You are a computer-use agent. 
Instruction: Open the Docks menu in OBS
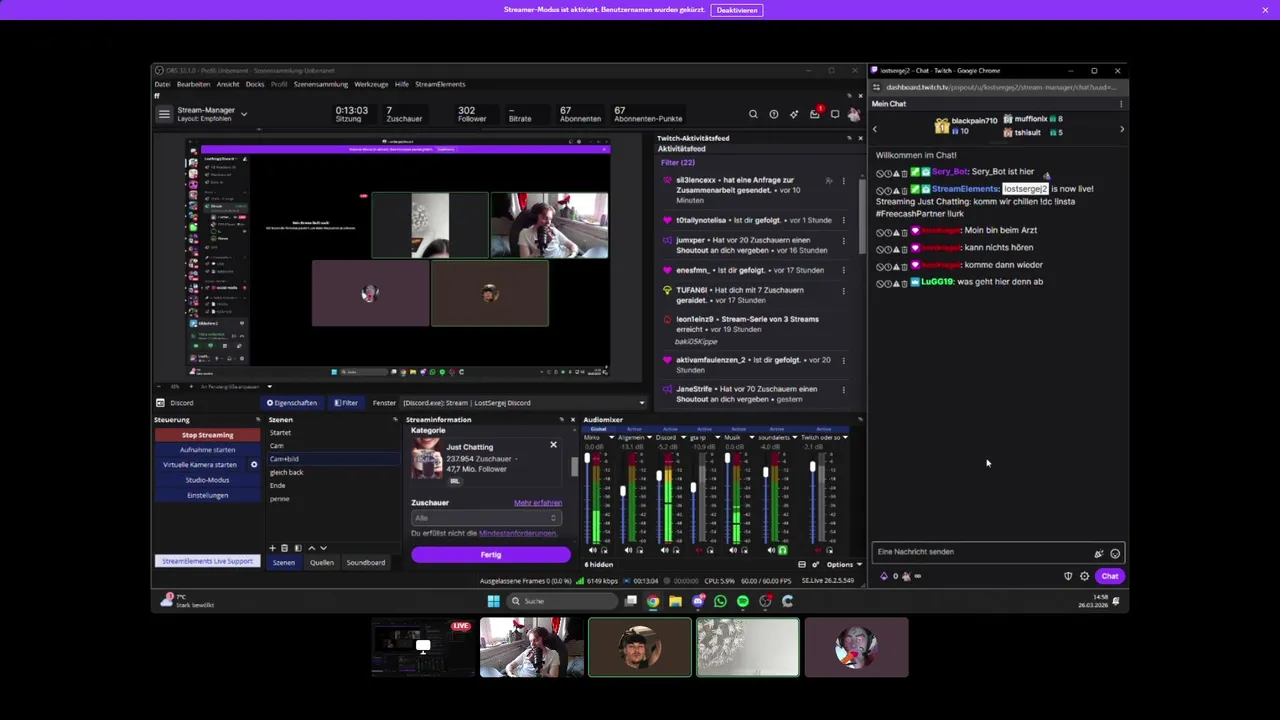[x=255, y=84]
